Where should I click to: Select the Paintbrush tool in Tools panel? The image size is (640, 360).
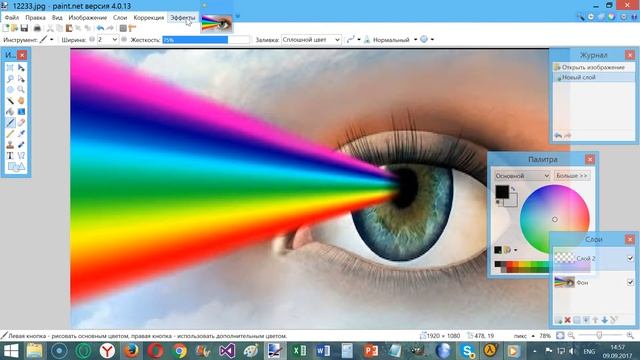point(10,122)
